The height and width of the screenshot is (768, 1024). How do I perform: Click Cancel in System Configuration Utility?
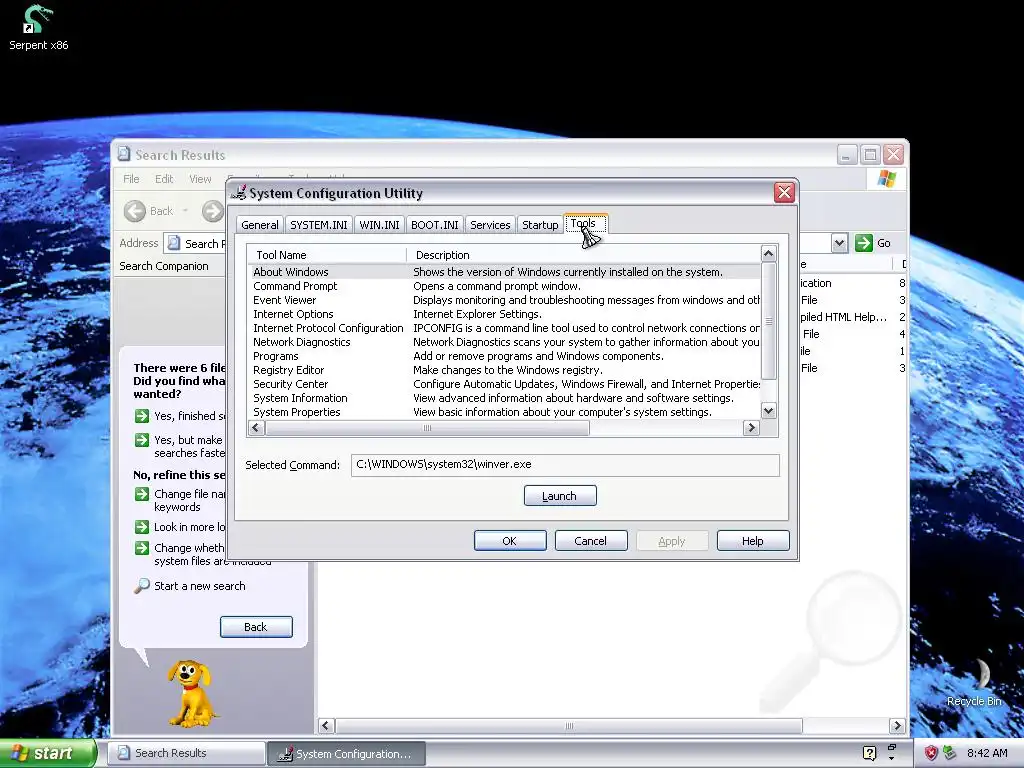[x=590, y=541]
